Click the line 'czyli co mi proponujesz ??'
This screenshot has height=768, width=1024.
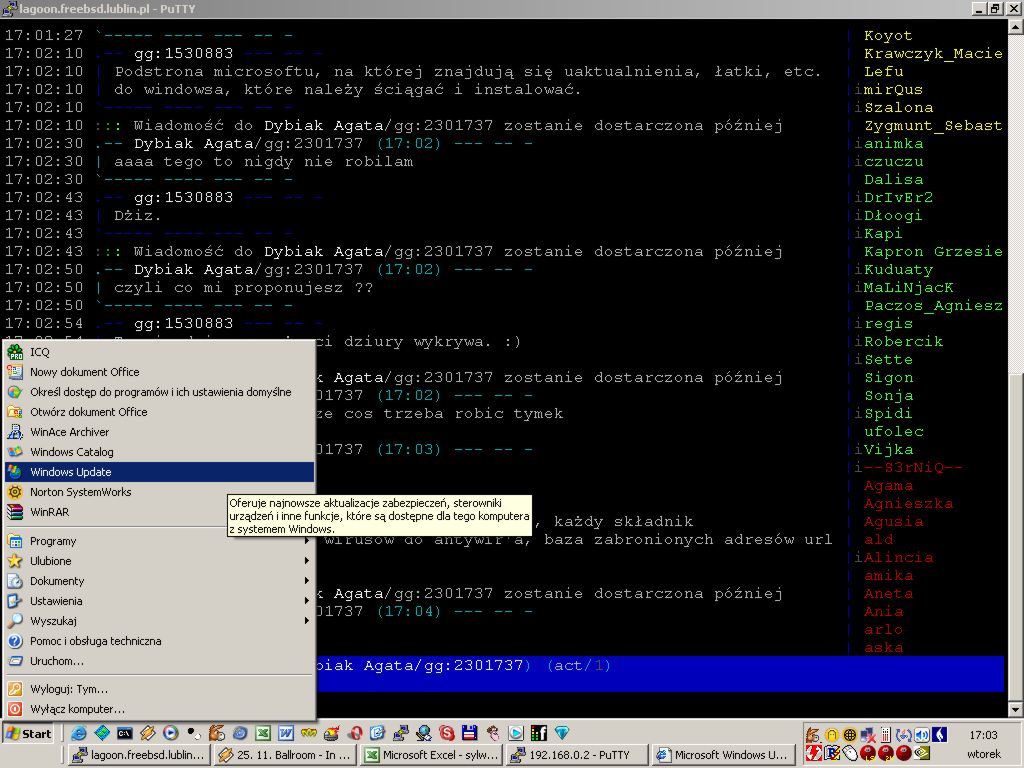[x=244, y=287]
